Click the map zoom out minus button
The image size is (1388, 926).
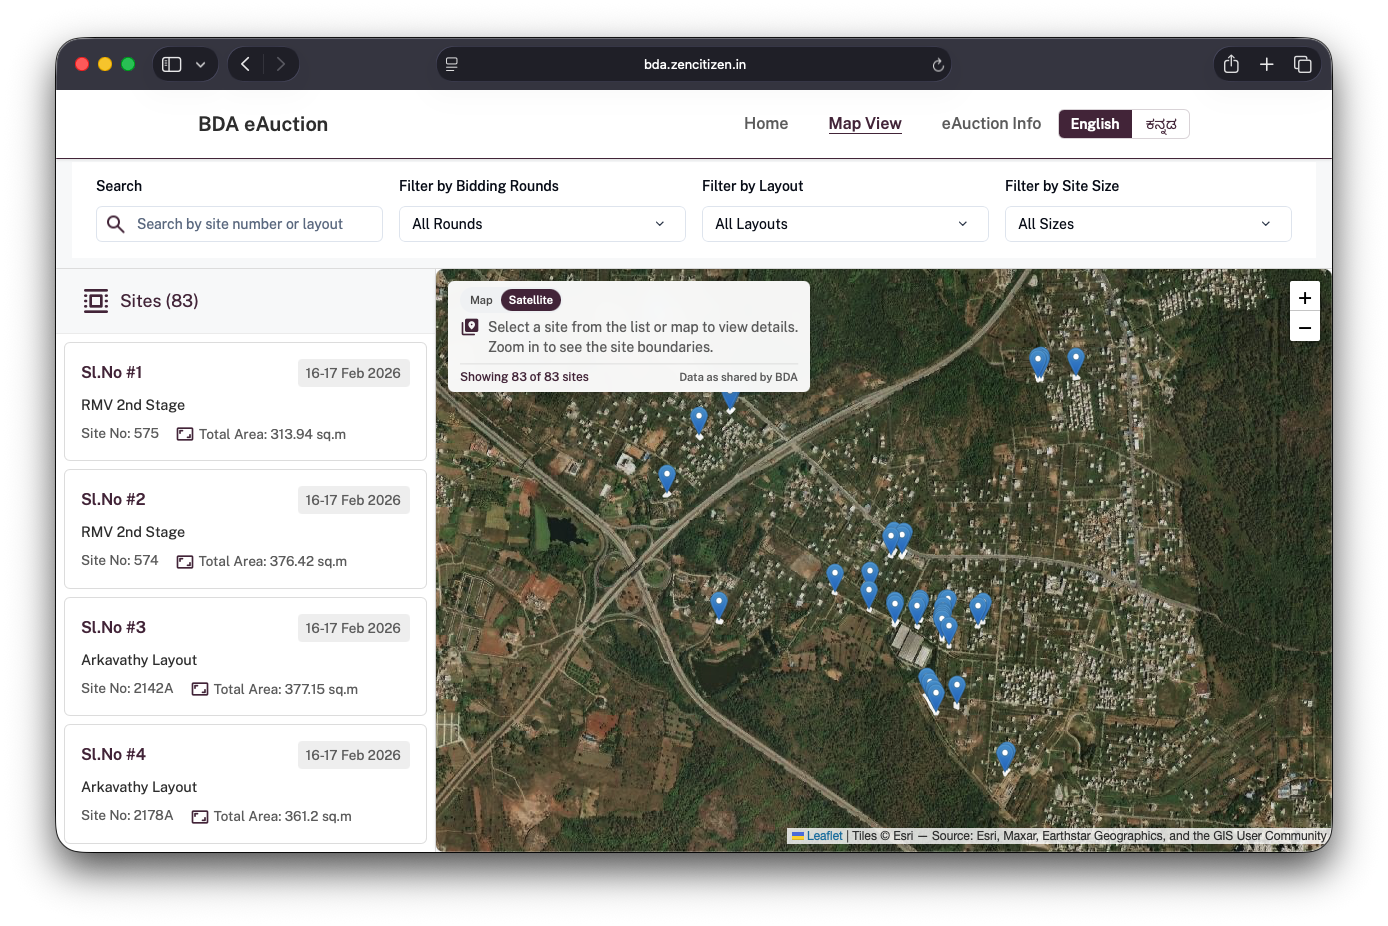[1304, 327]
